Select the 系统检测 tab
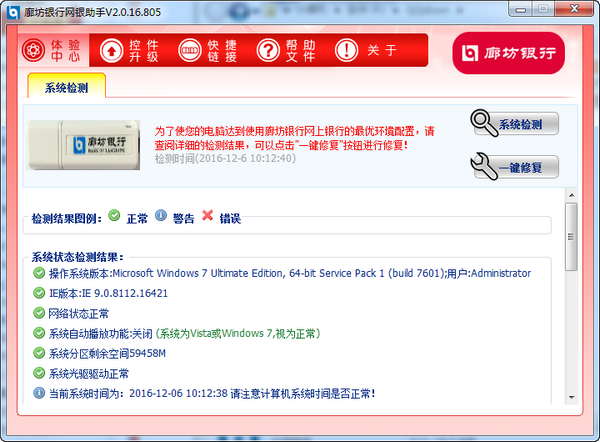600x442 pixels. point(67,86)
